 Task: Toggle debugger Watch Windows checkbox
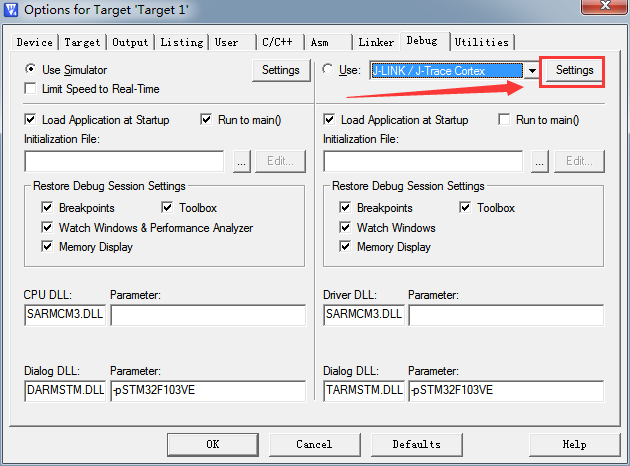345,227
